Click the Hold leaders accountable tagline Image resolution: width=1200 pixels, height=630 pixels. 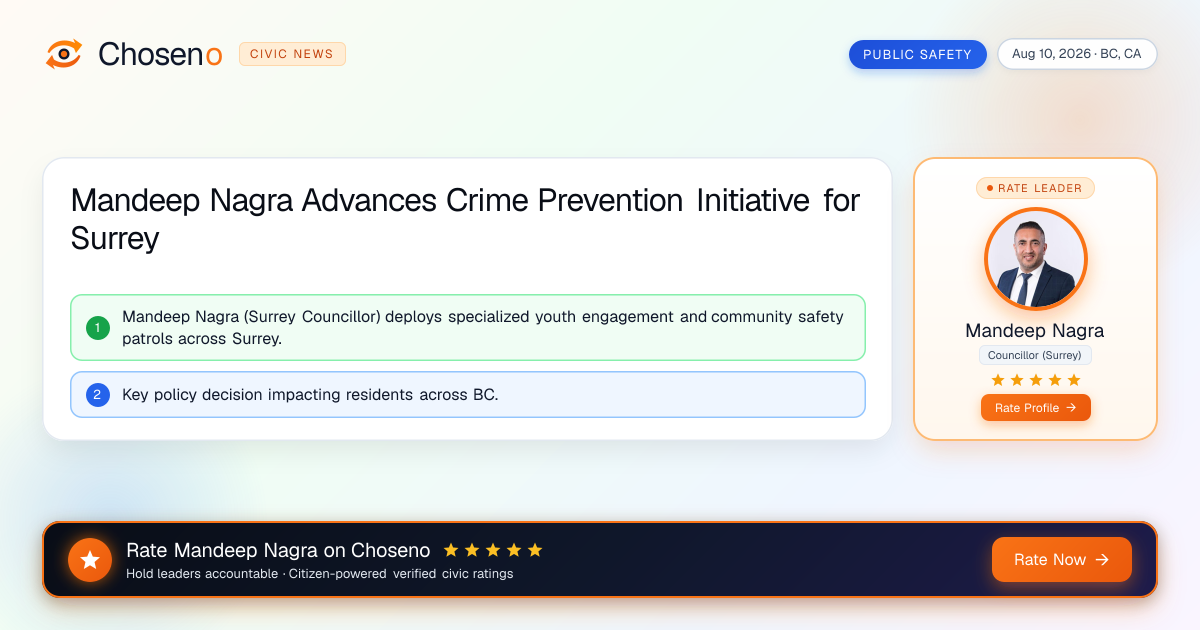[x=319, y=574]
